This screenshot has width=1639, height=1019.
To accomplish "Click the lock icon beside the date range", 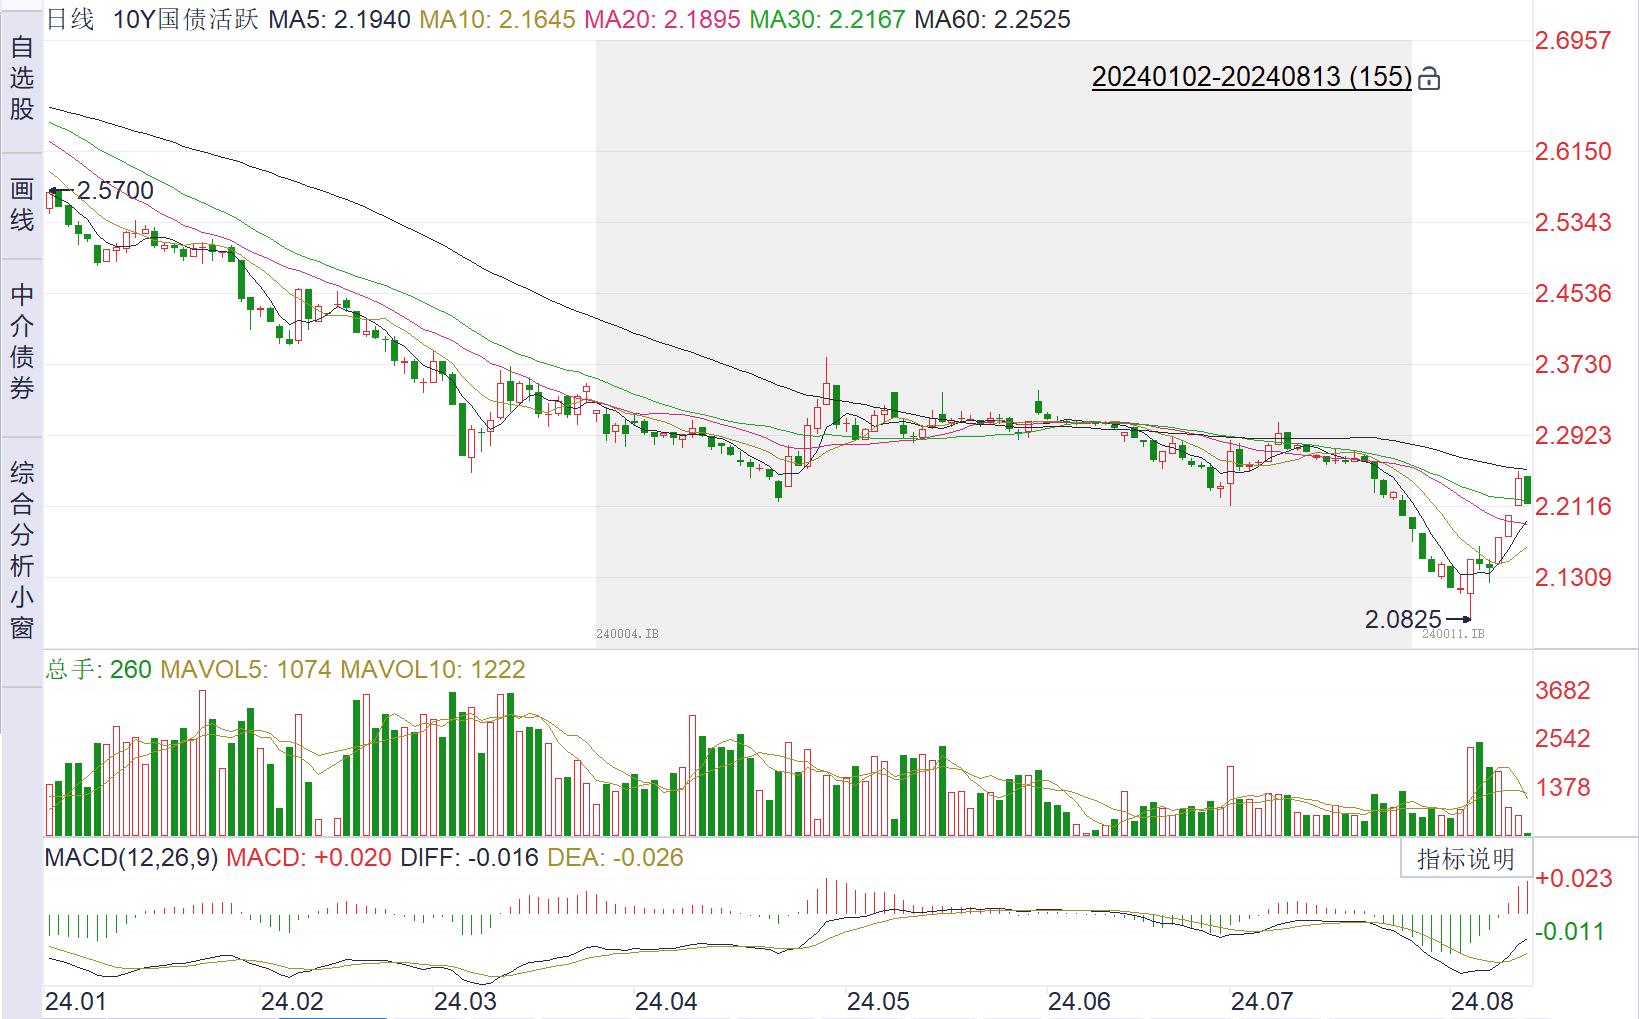I will tap(1429, 78).
